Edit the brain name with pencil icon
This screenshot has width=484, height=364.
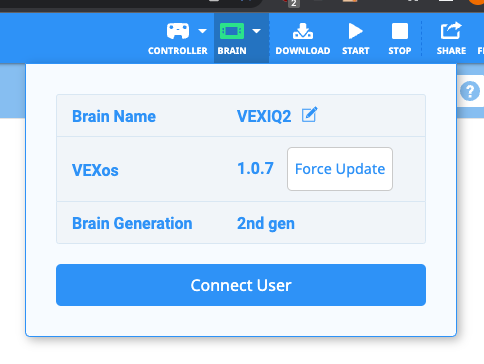[x=310, y=115]
